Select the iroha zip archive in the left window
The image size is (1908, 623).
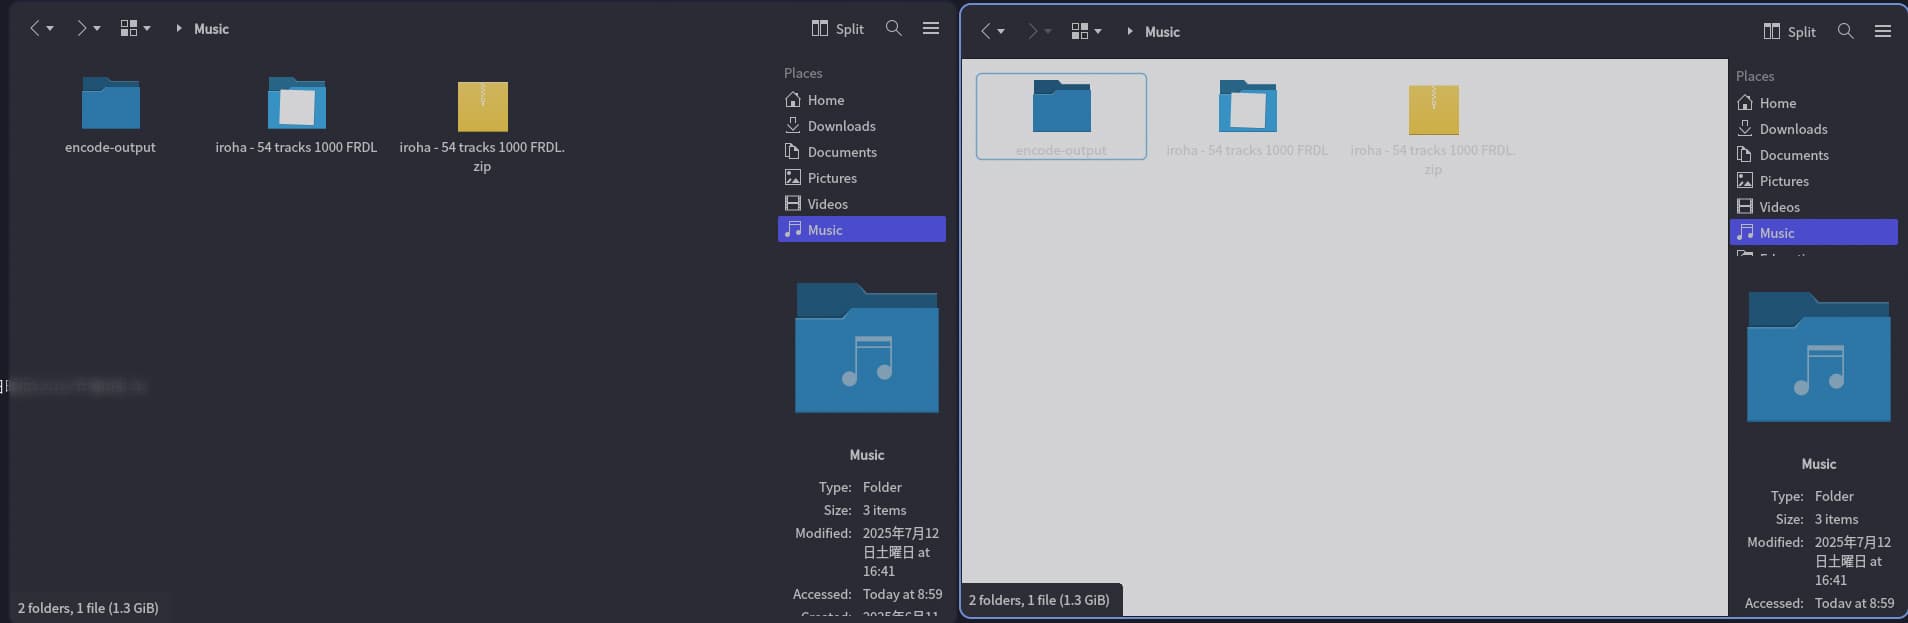482,108
